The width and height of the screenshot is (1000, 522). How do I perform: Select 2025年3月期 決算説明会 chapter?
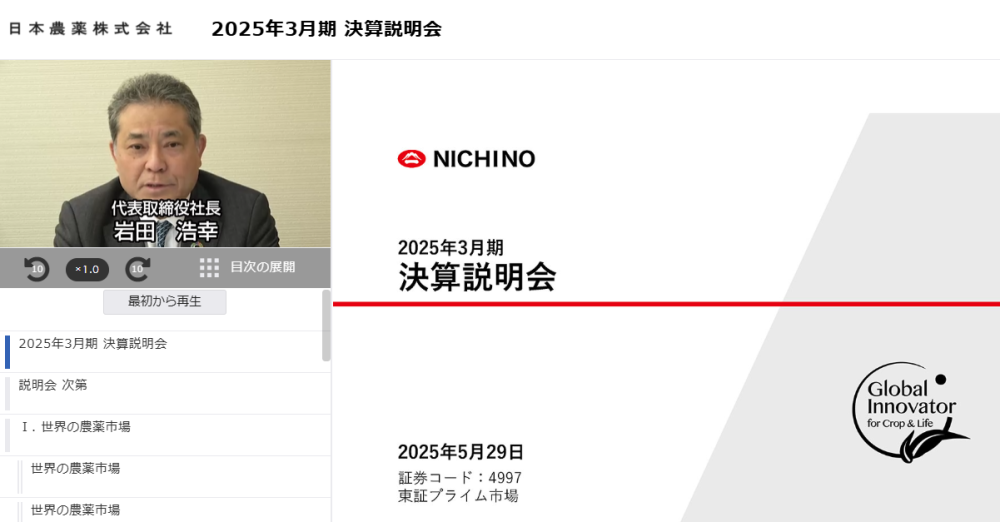click(x=166, y=352)
